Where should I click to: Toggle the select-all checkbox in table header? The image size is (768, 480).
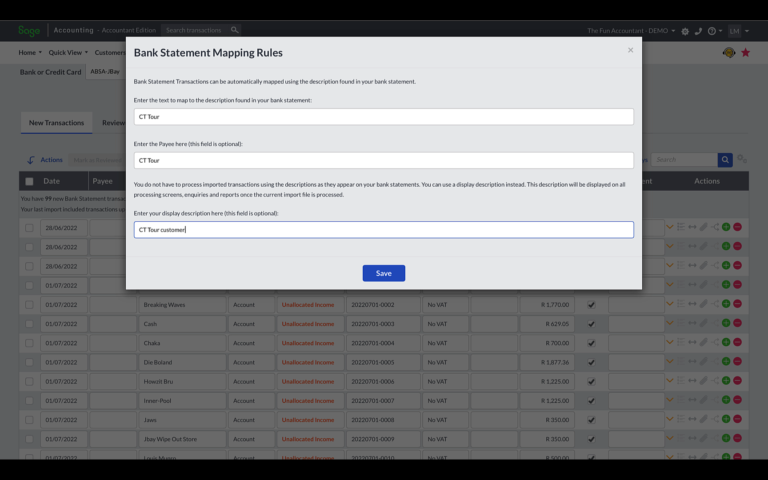pos(29,181)
